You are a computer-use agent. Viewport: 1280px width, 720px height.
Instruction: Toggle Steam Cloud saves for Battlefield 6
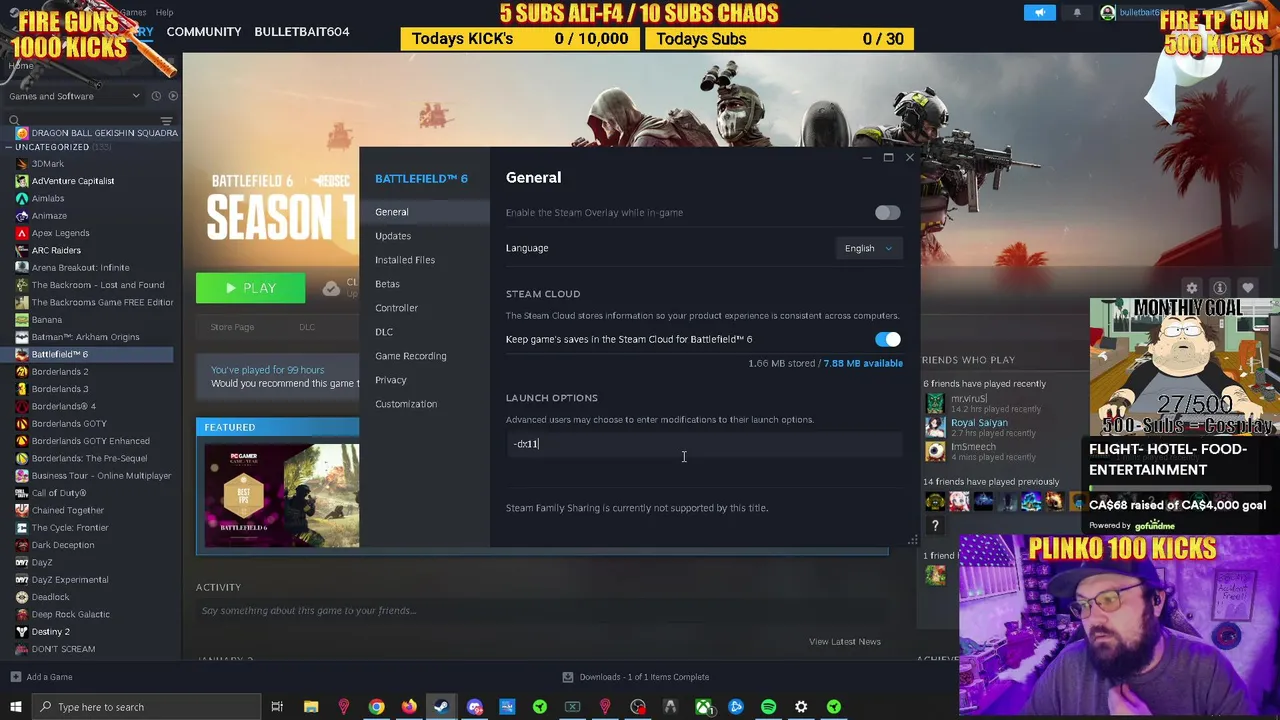(887, 340)
